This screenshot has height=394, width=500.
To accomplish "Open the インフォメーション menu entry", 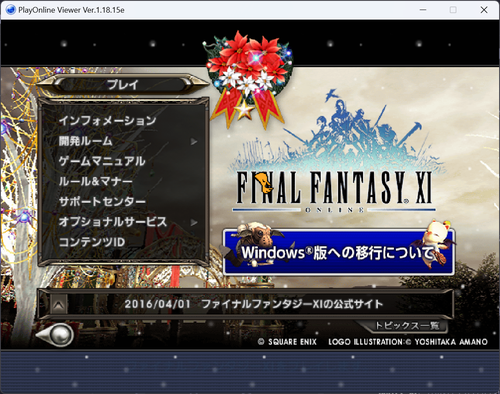I will point(107,120).
